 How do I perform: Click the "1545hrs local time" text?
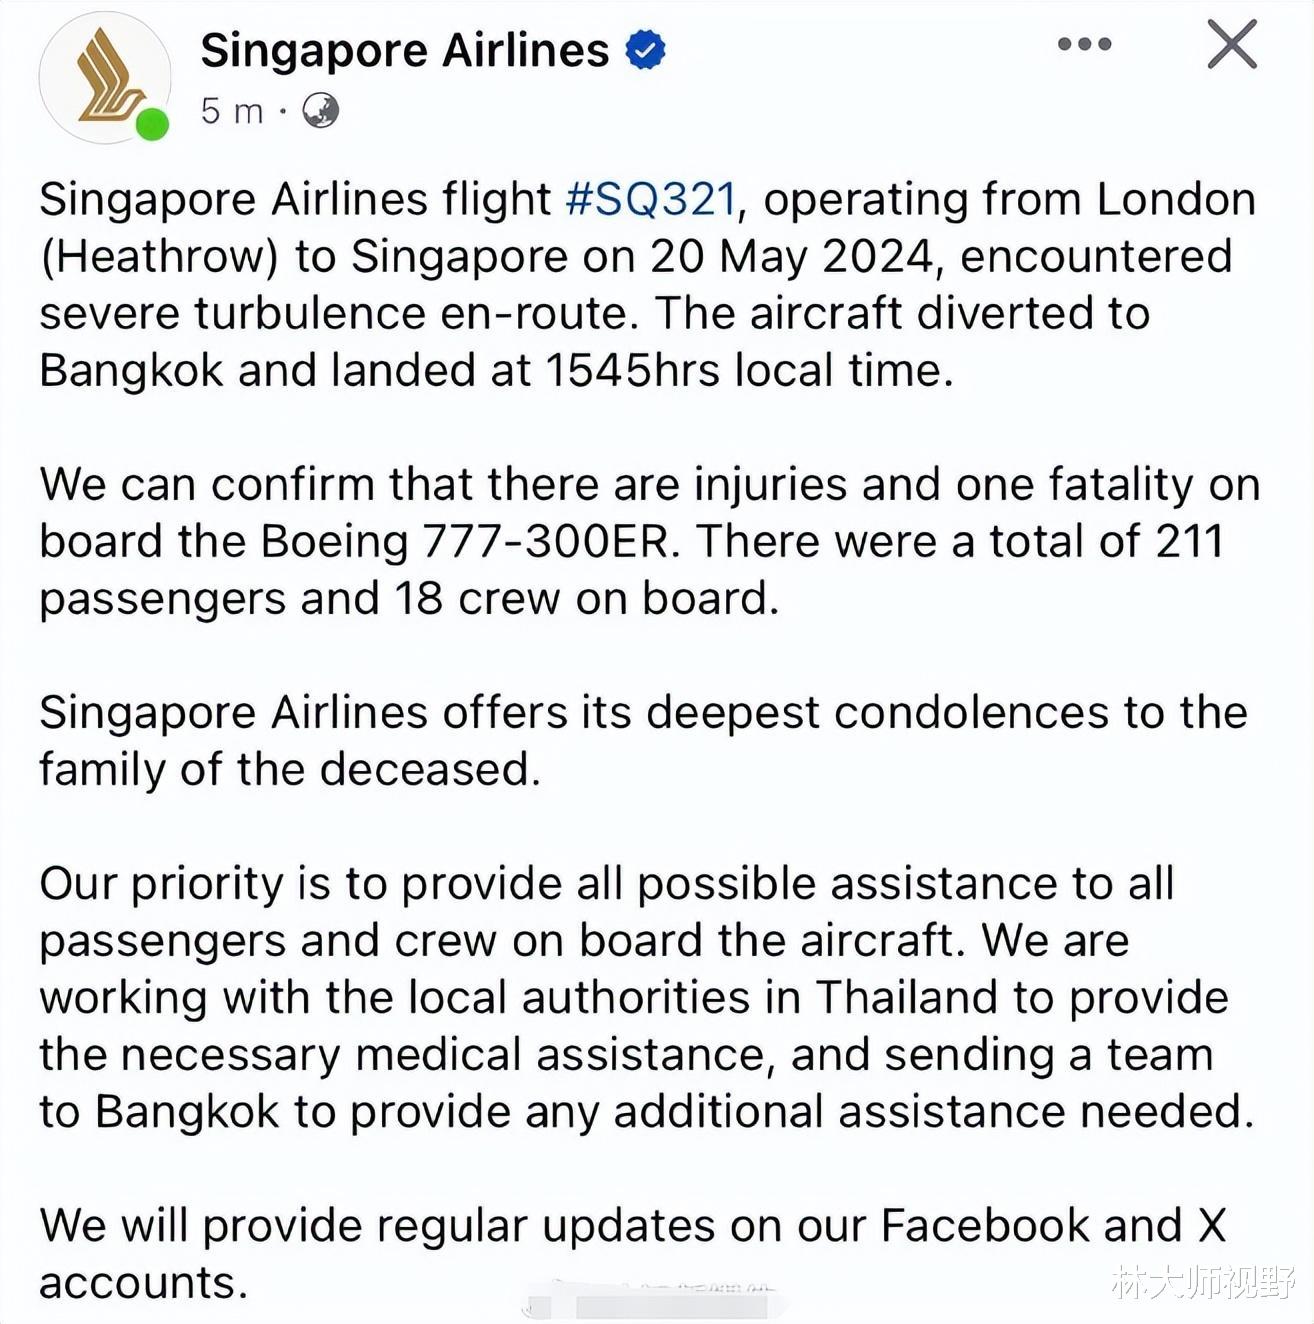pyautogui.click(x=748, y=371)
